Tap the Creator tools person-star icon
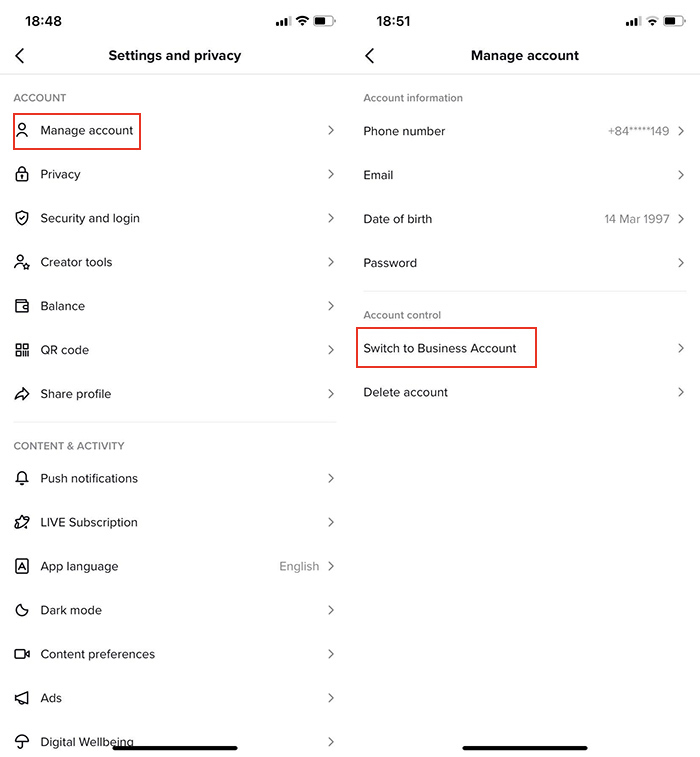The height and width of the screenshot is (757, 700). click(x=22, y=262)
